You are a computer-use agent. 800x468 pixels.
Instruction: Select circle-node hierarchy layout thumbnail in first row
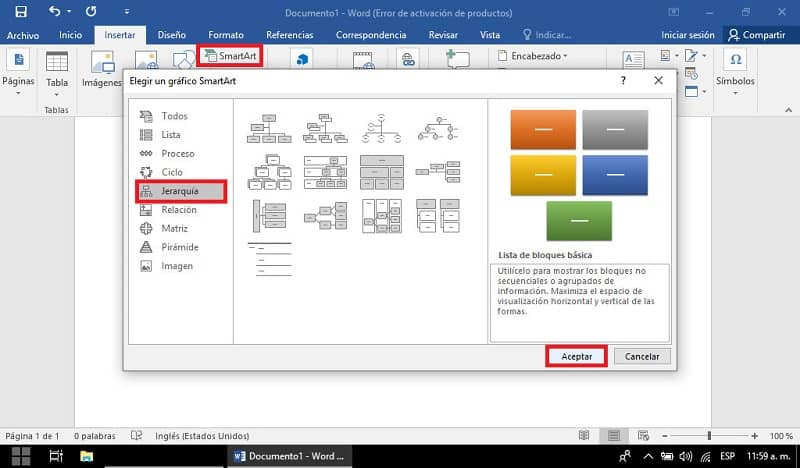pos(382,128)
